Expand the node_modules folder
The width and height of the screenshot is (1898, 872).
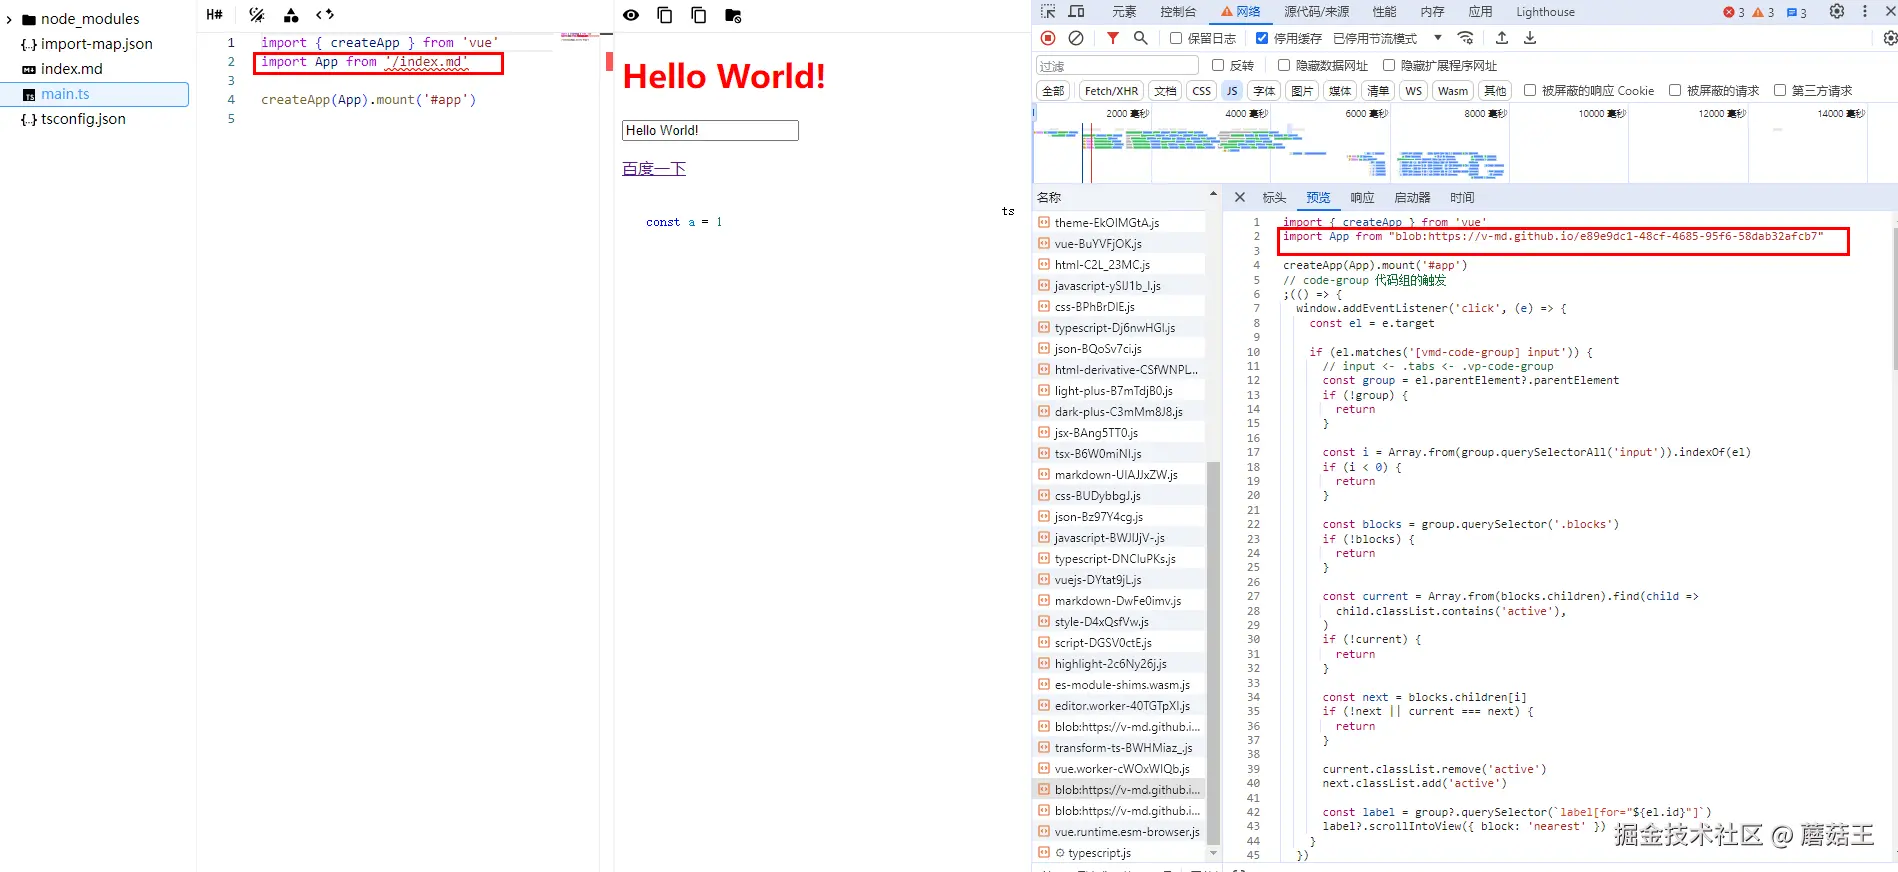point(9,19)
